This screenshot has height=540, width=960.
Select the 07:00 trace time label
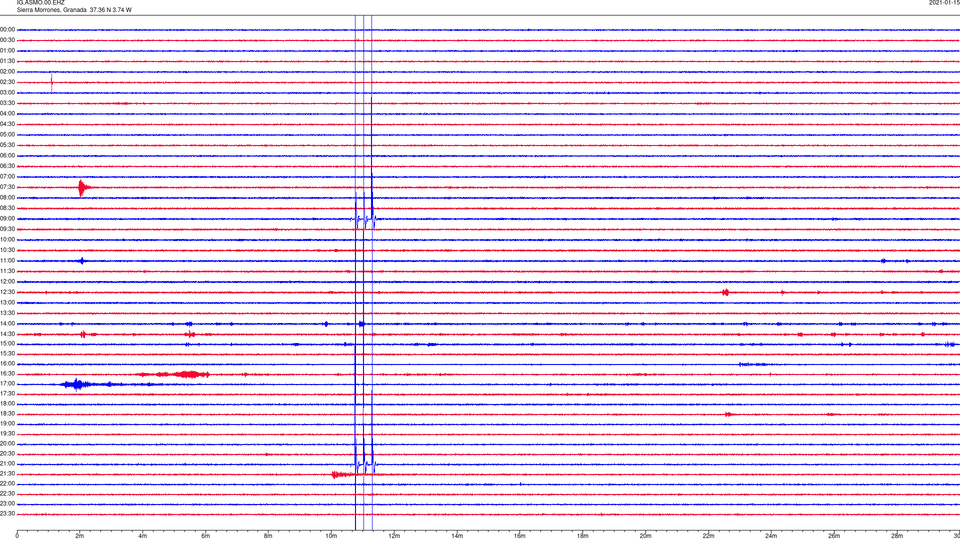7,177
